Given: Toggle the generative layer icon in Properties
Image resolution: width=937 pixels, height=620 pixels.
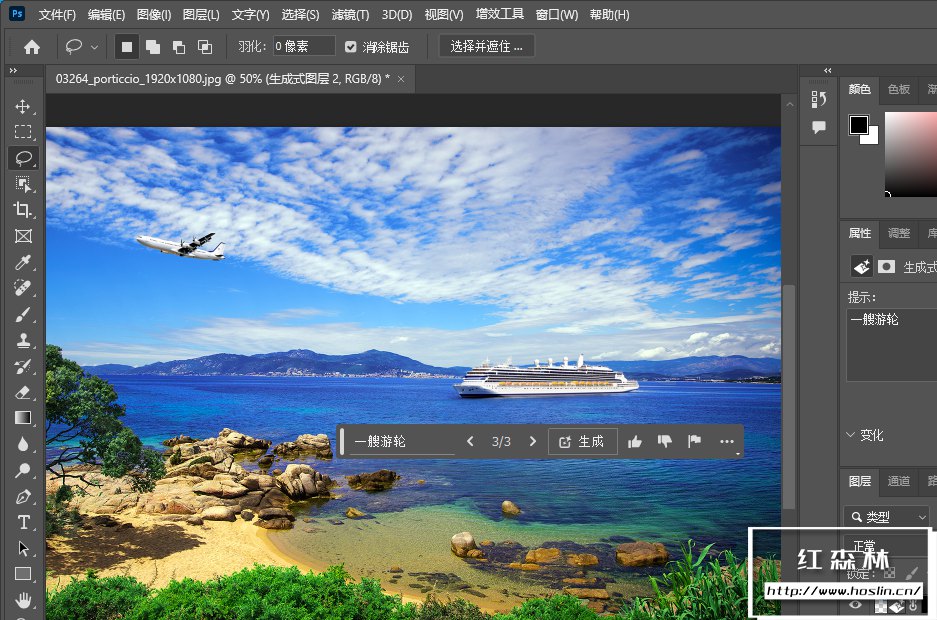Looking at the screenshot, I should tap(861, 266).
